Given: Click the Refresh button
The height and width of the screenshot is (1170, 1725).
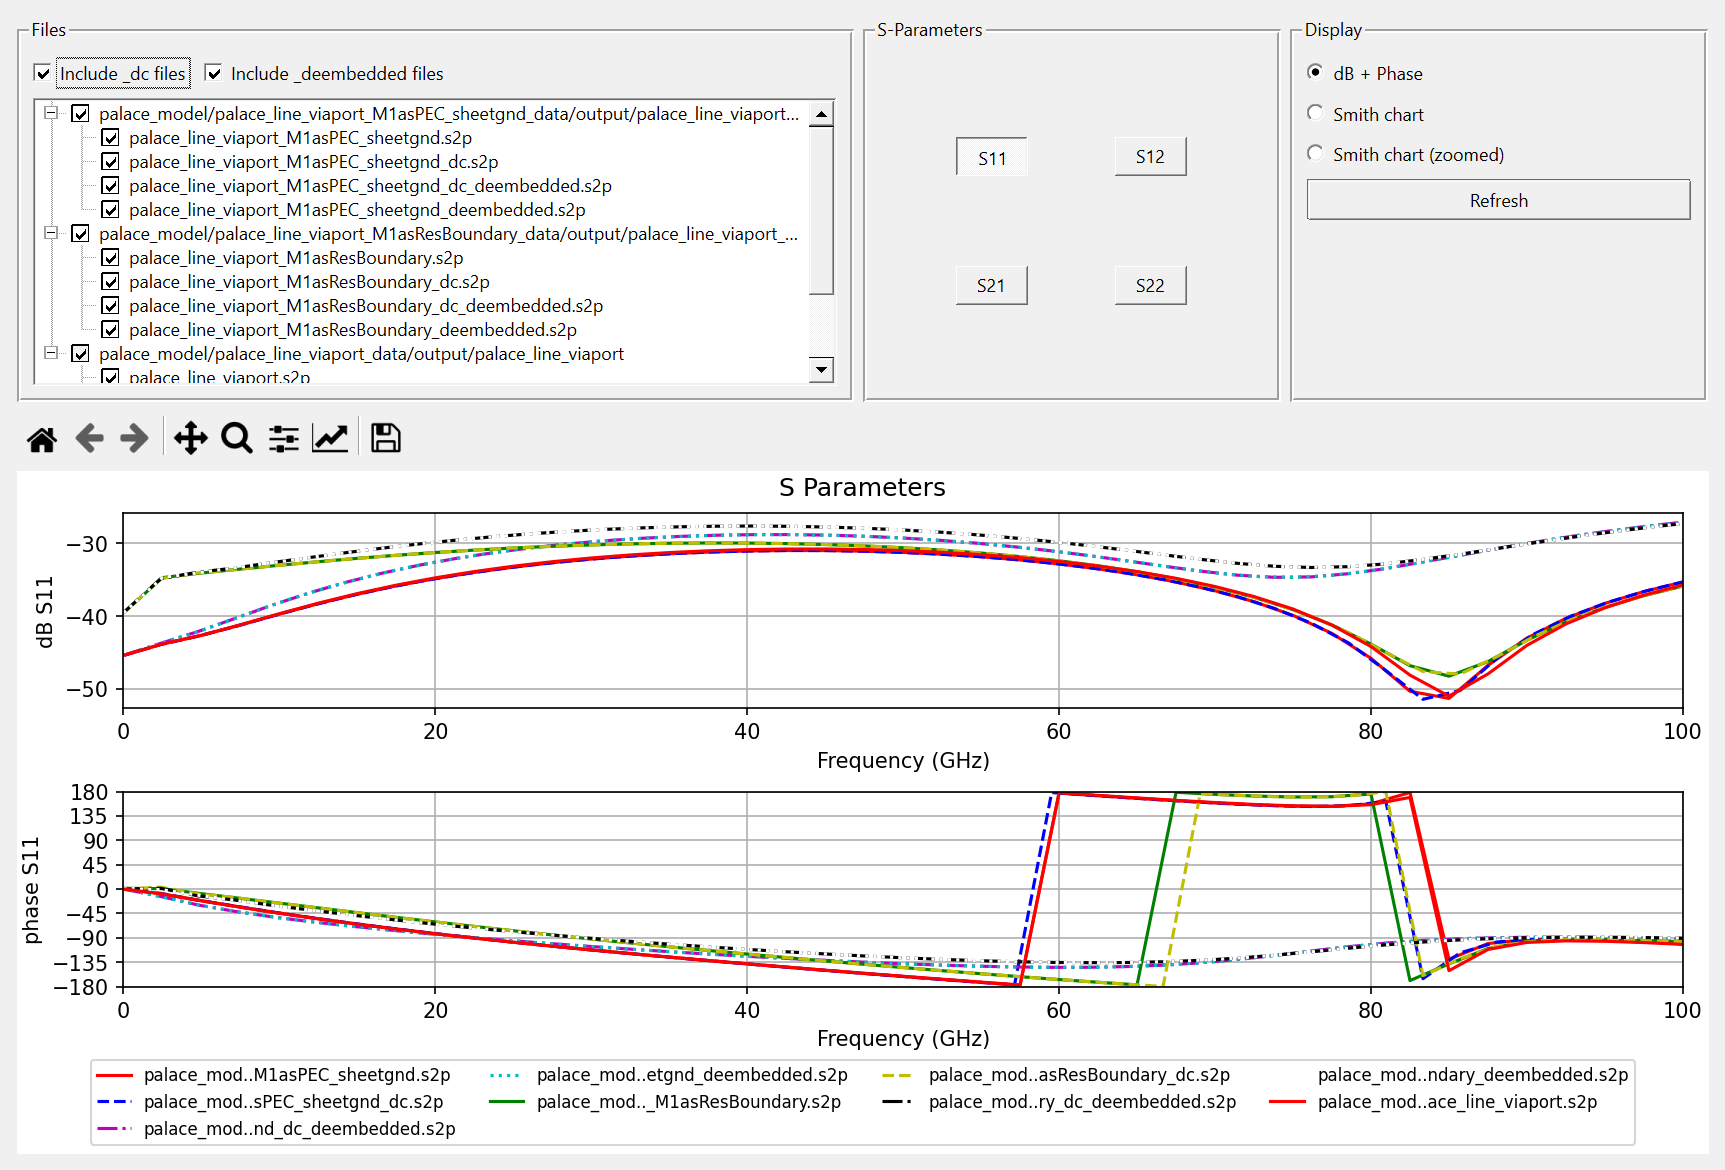Looking at the screenshot, I should click(x=1498, y=200).
